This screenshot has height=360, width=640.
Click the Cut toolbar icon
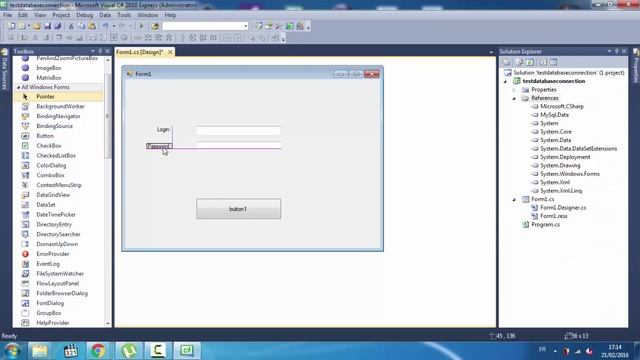coord(71,27)
